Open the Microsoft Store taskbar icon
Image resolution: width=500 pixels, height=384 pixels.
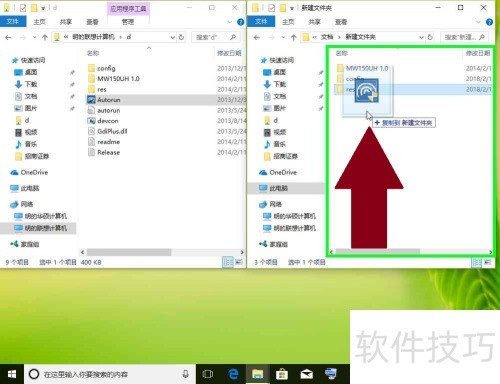coord(282,374)
